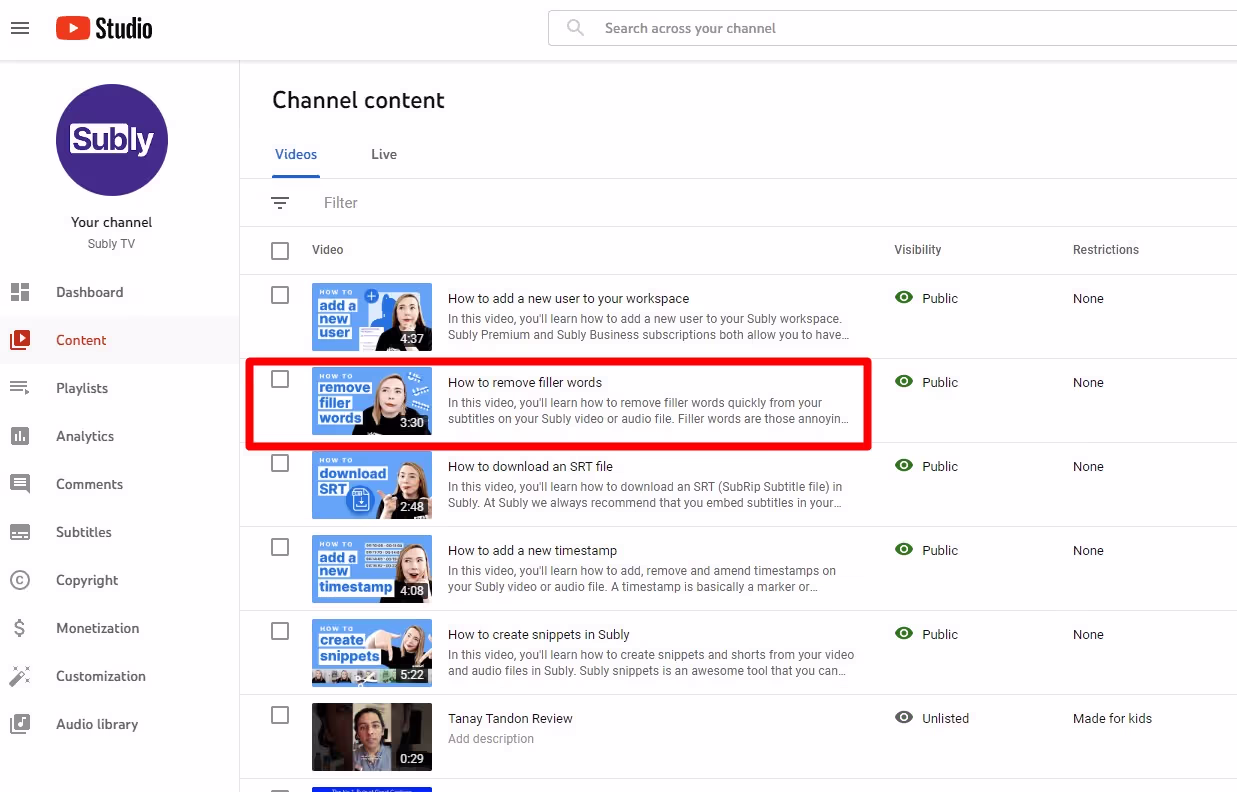
Task: Select checkbox for add new user video
Action: tap(280, 295)
